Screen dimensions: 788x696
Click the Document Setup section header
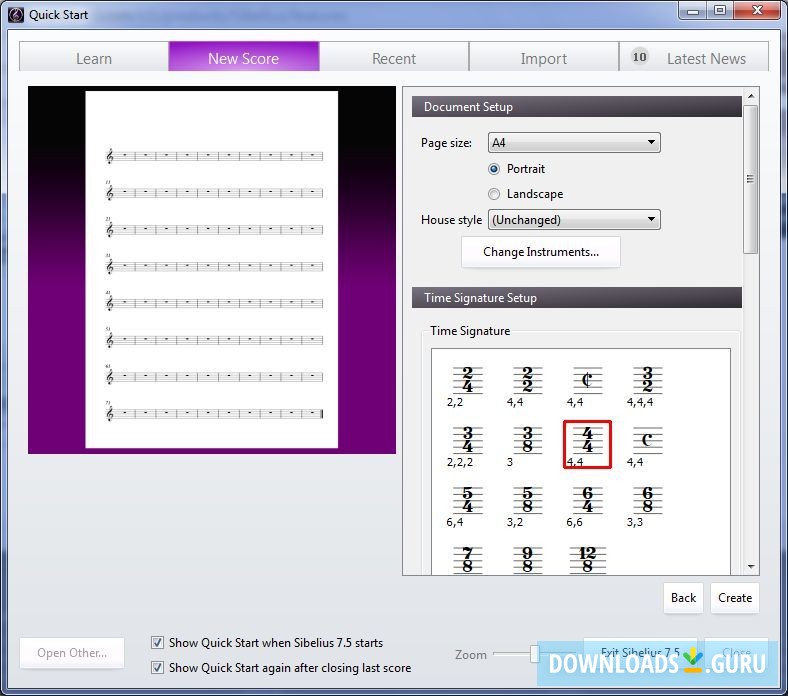click(577, 107)
